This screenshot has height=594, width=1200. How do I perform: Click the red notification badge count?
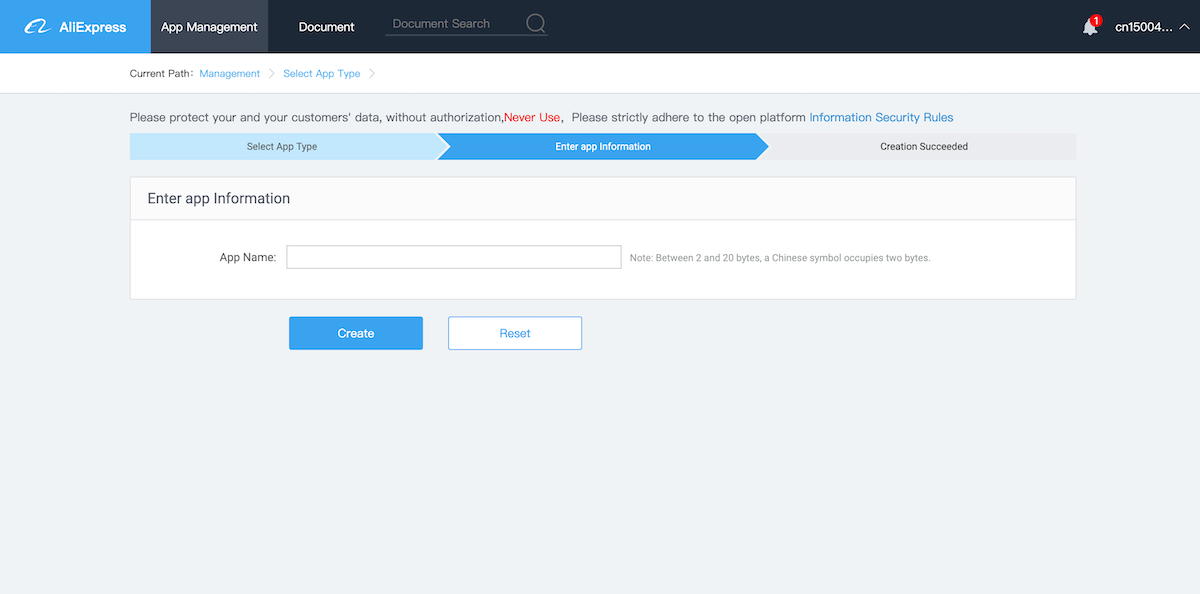point(1096,20)
